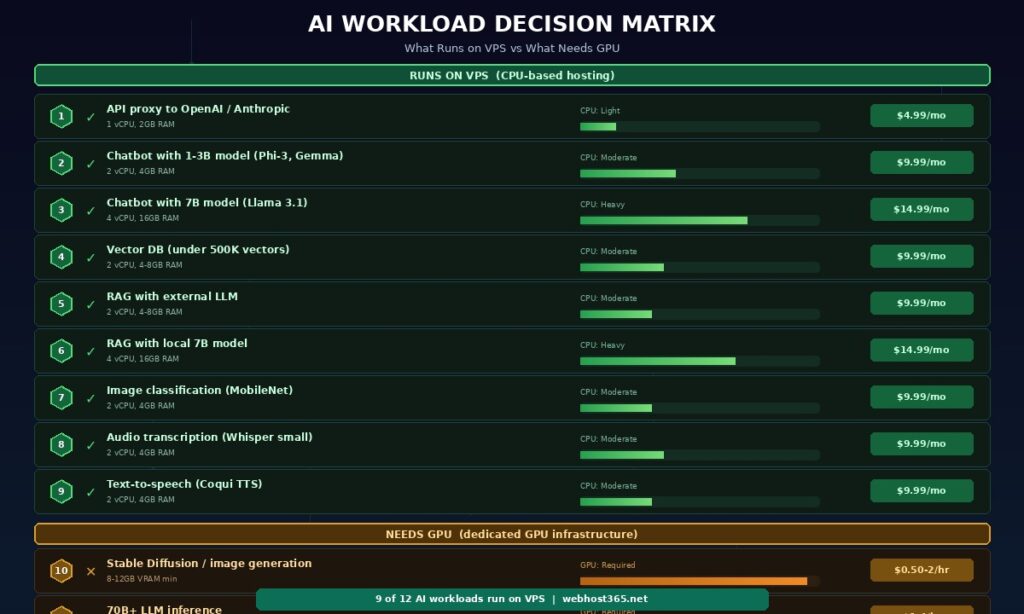The width and height of the screenshot is (1024, 614).
Task: Toggle the checkmark beside Chatbot with 1-3B model
Action: tap(90, 163)
